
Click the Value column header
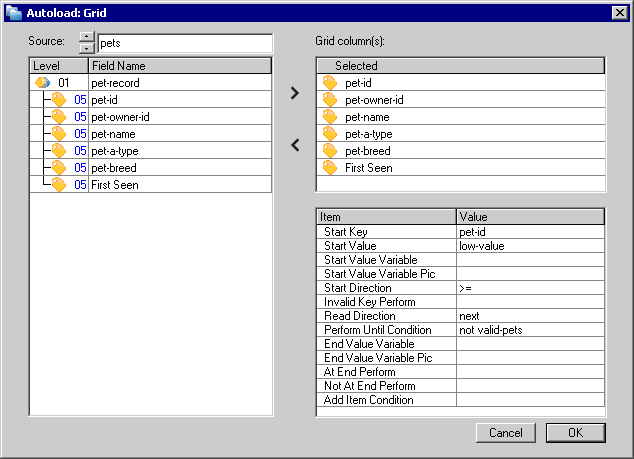pyautogui.click(x=530, y=217)
